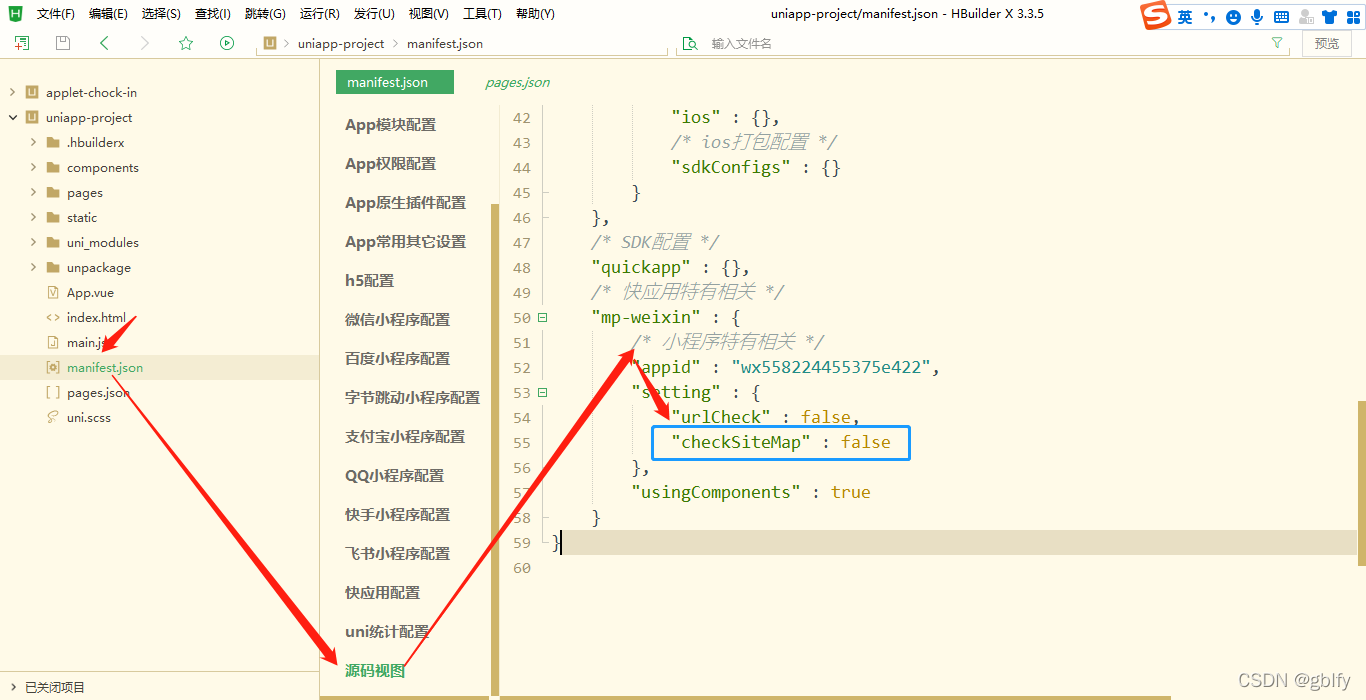Click the 输入文件名 search field
The width and height of the screenshot is (1366, 700).
point(985,43)
